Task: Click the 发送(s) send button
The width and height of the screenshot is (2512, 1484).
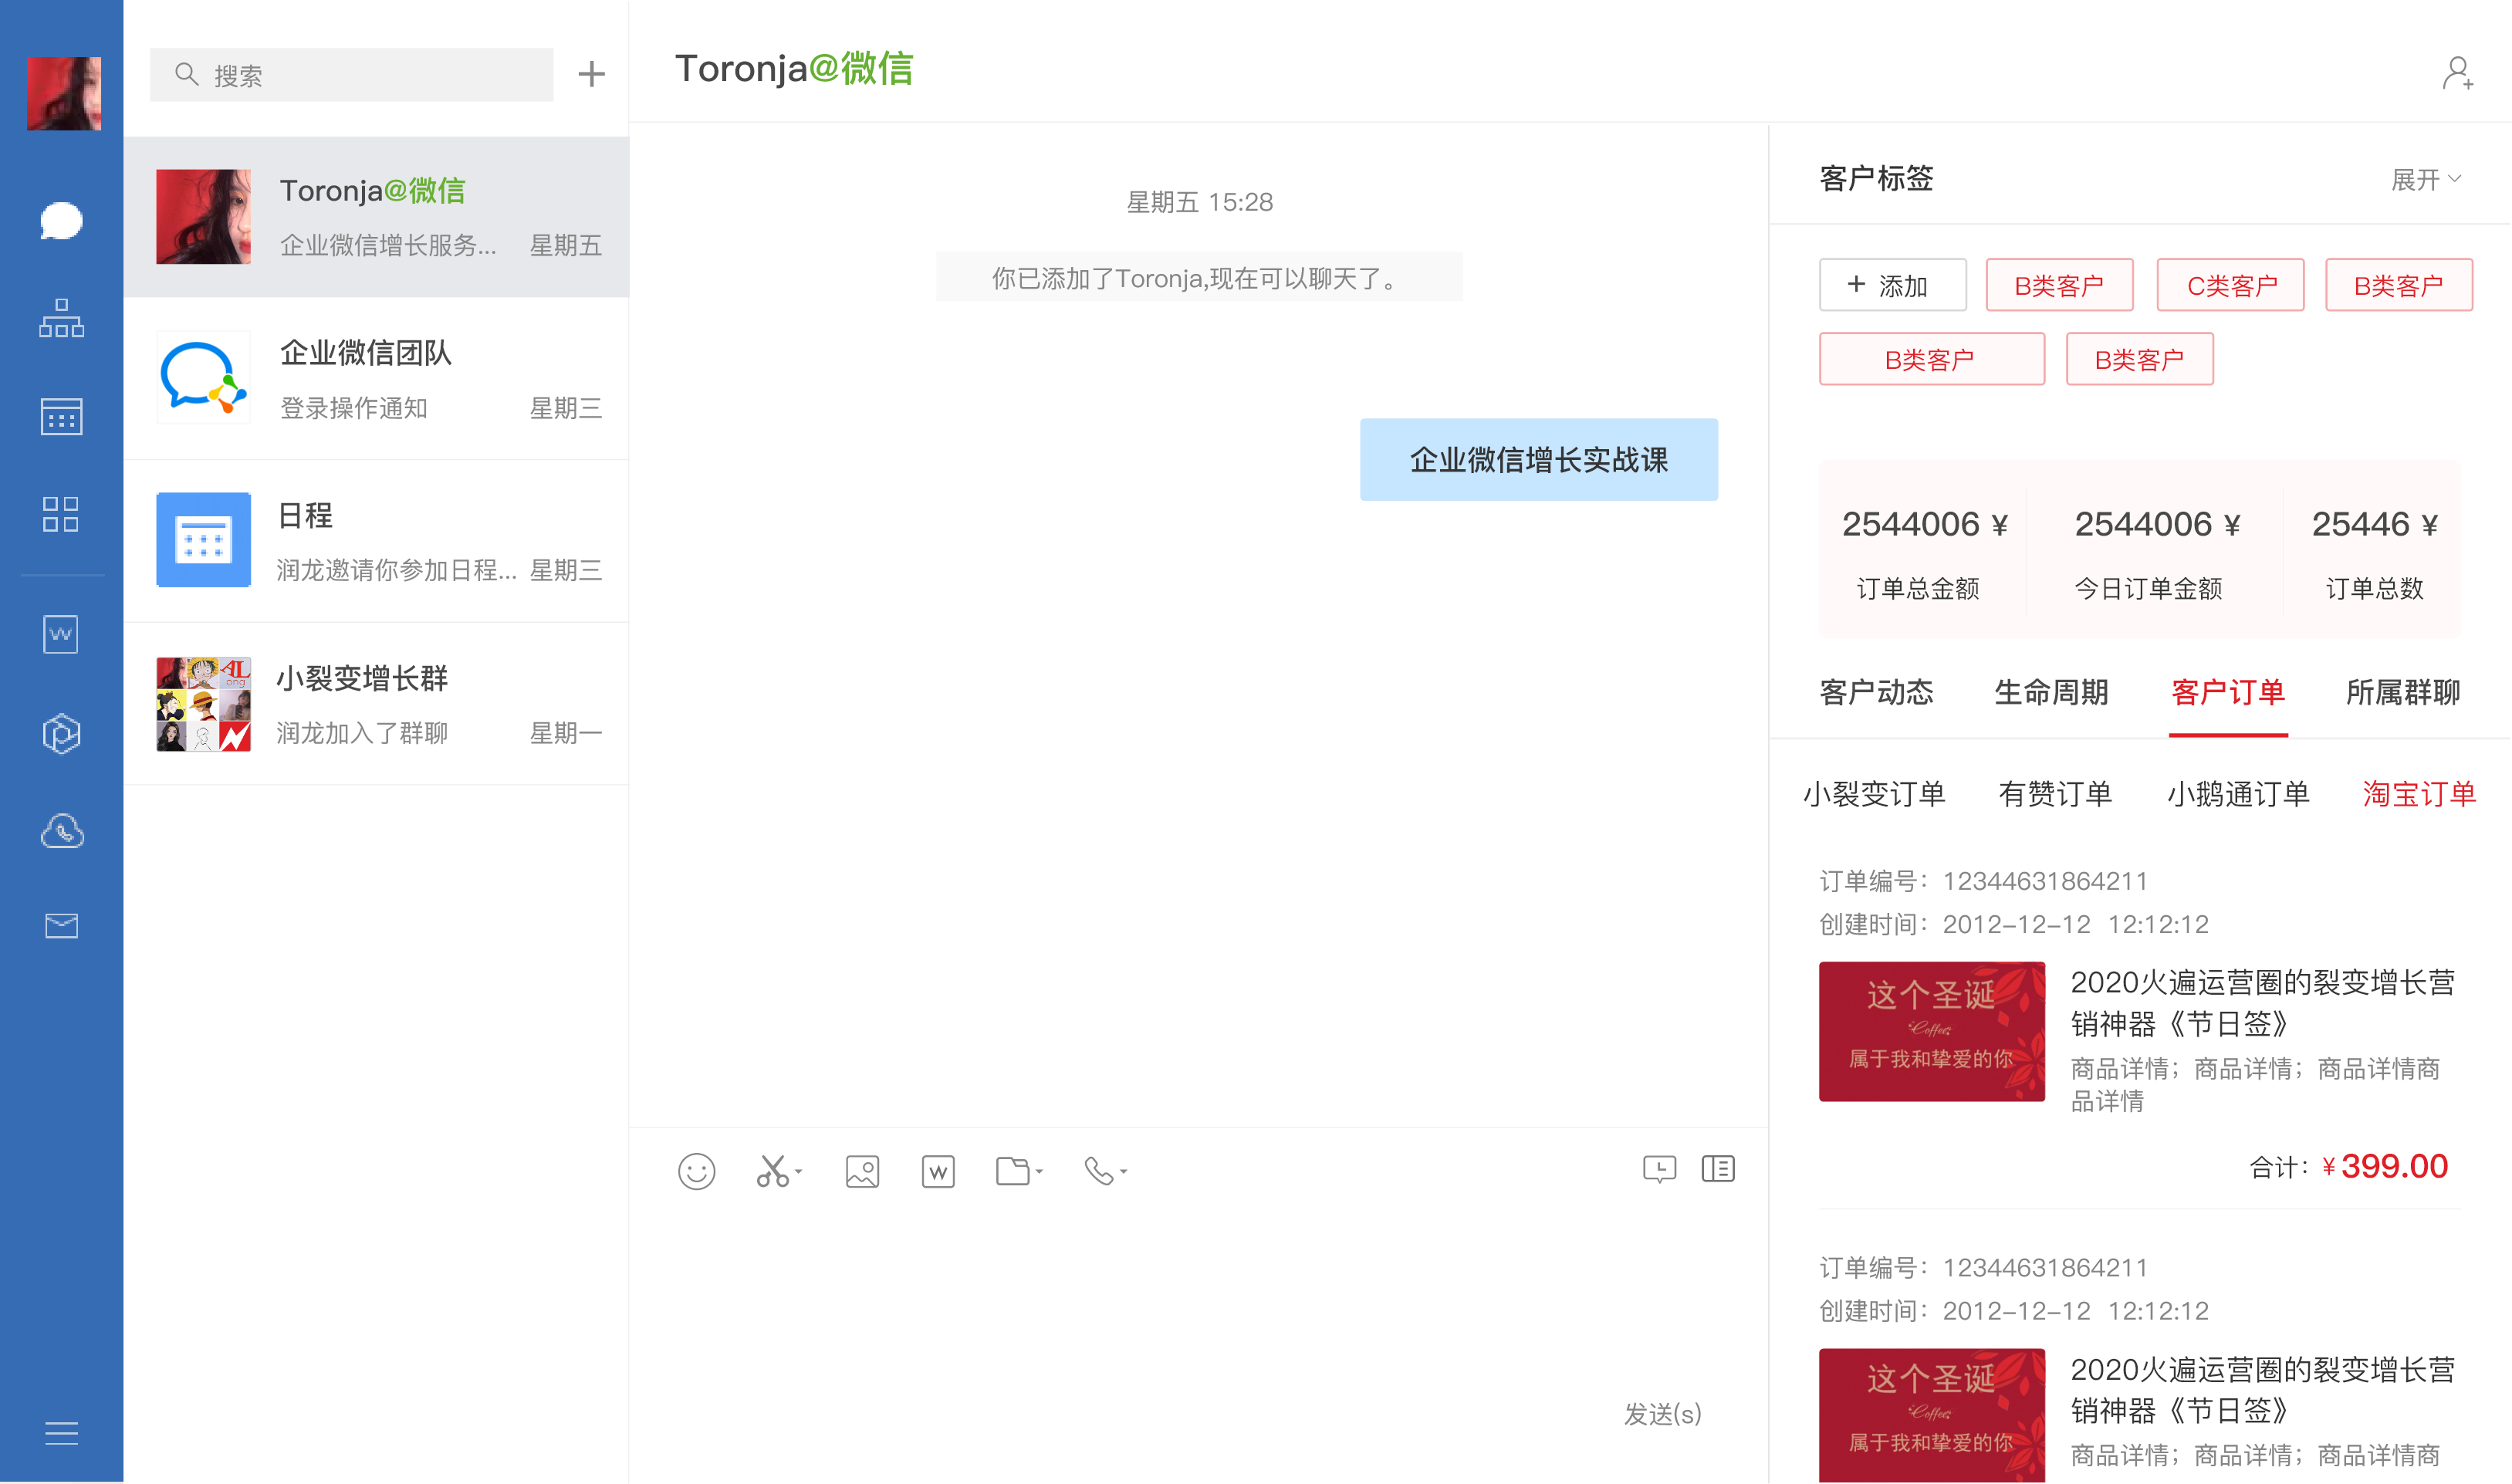Action: coord(1662,1413)
